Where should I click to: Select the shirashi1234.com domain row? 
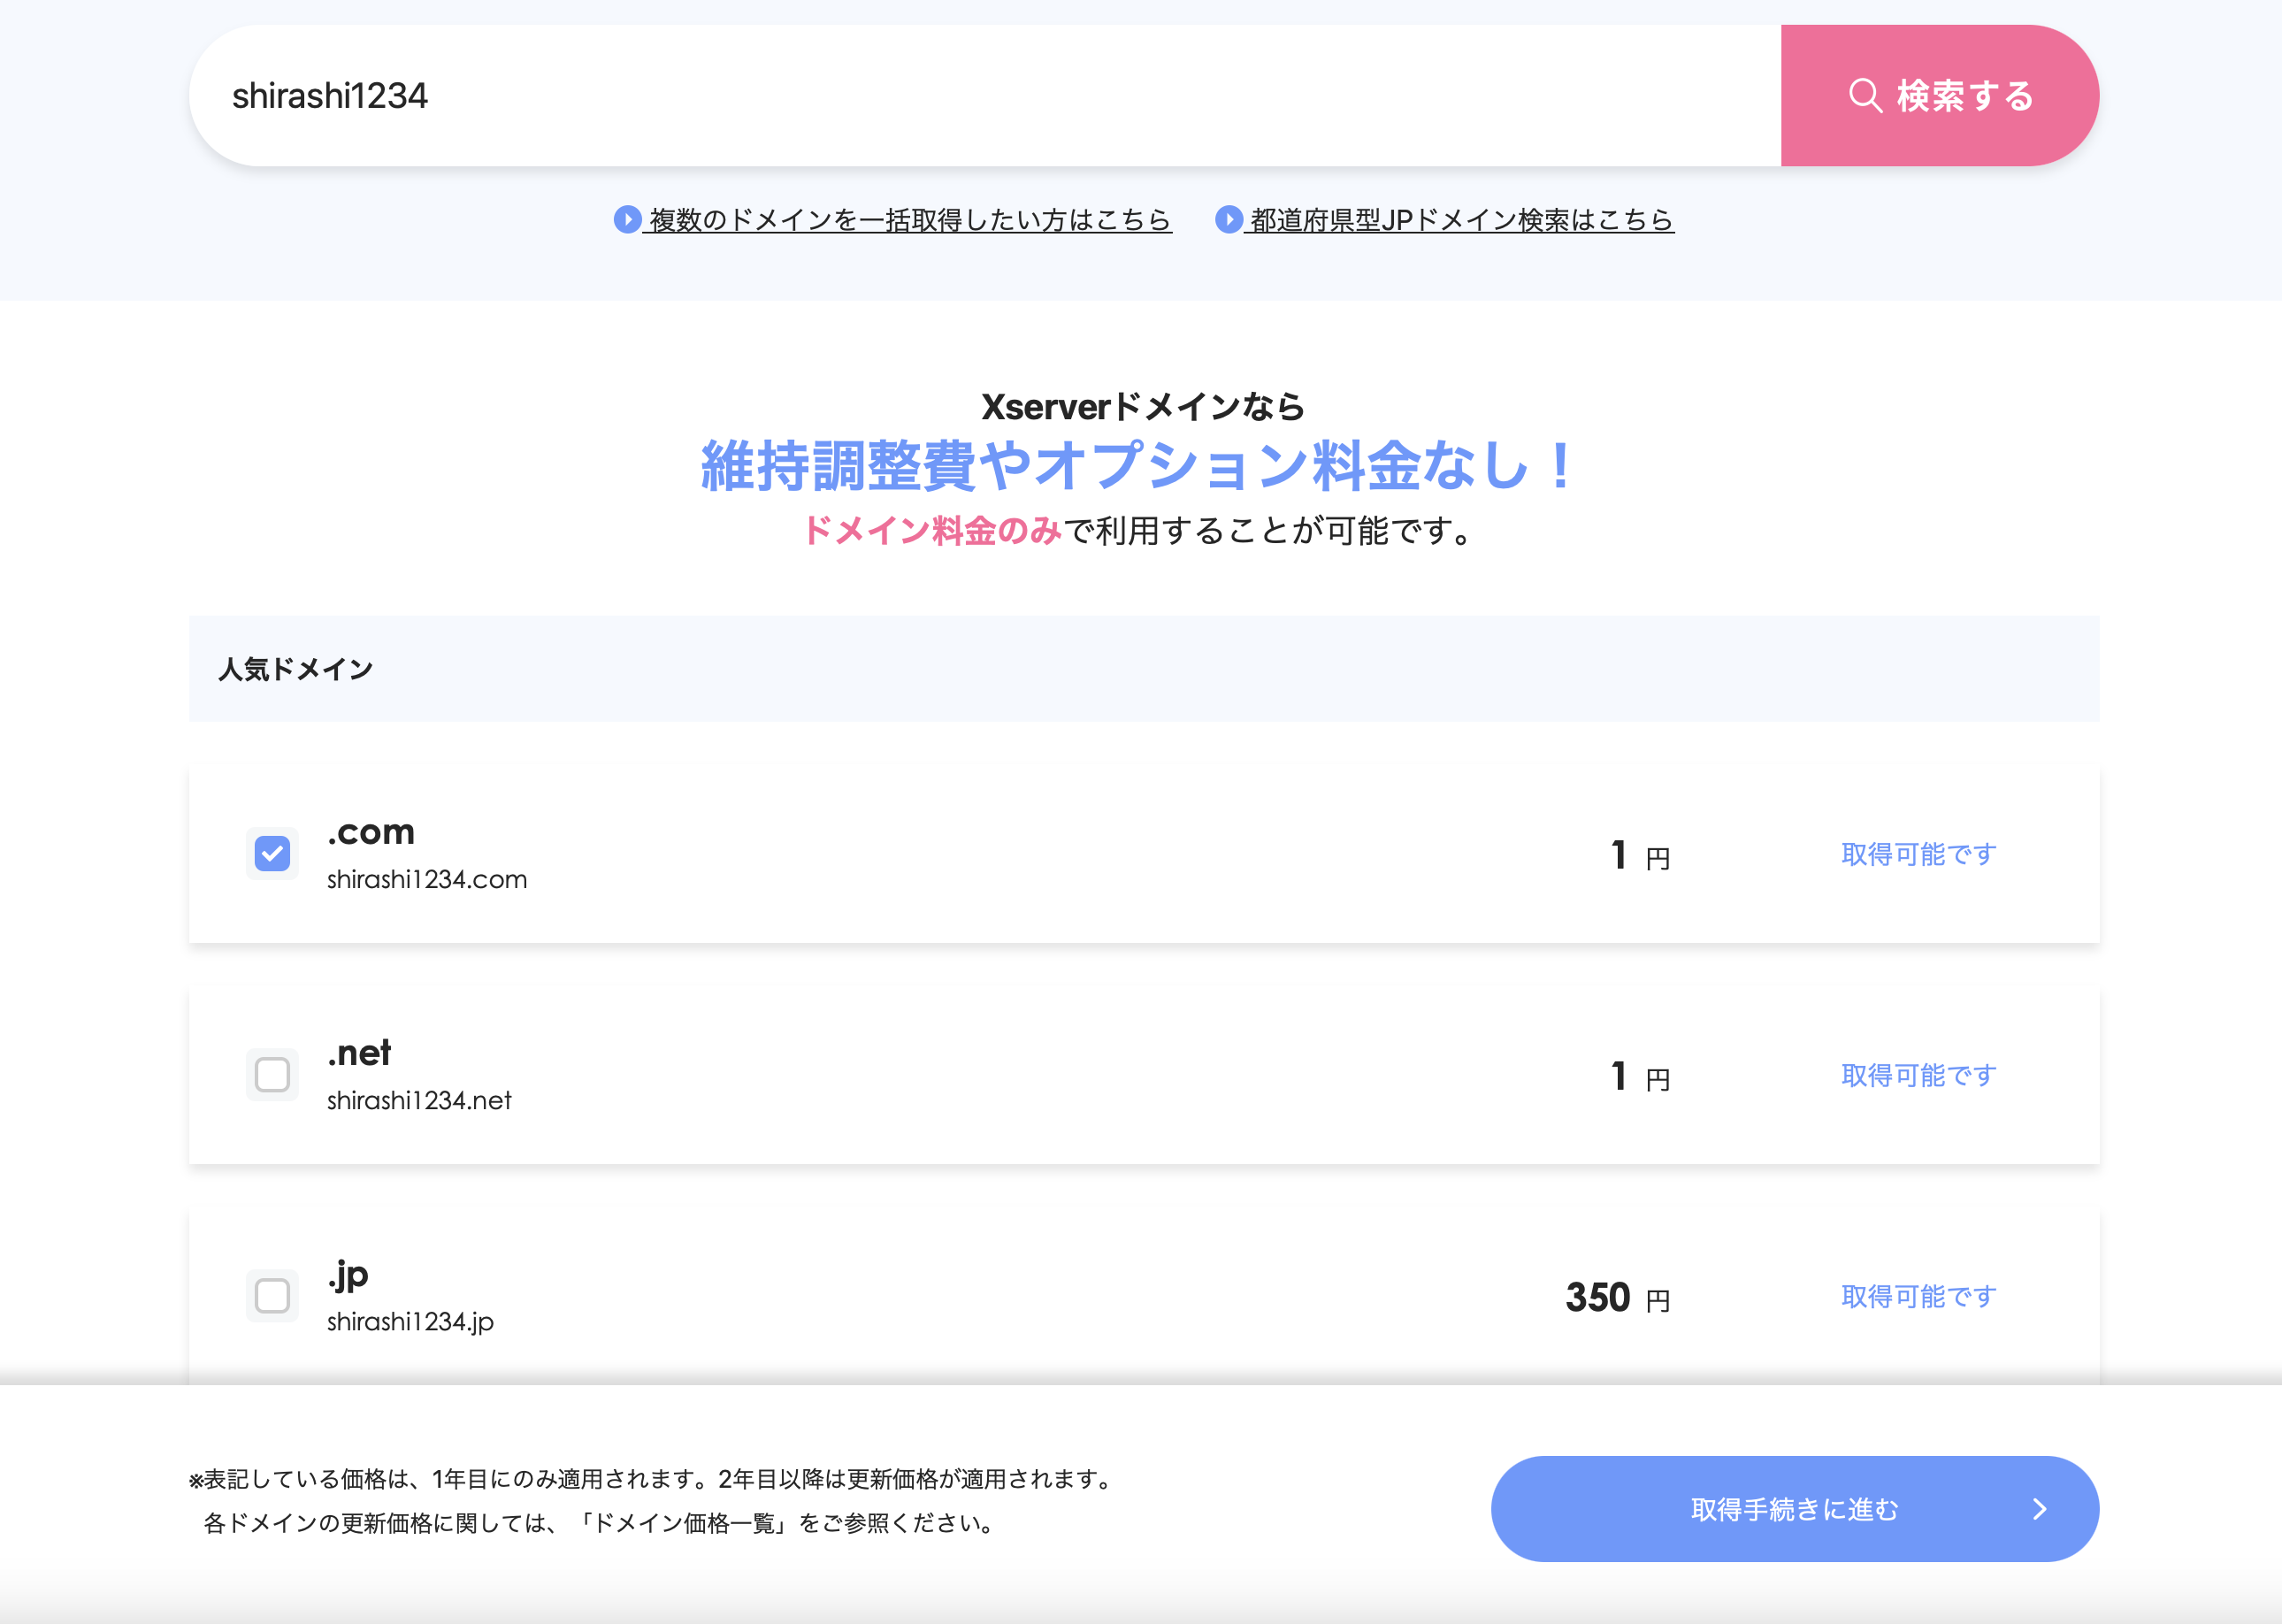[427, 879]
